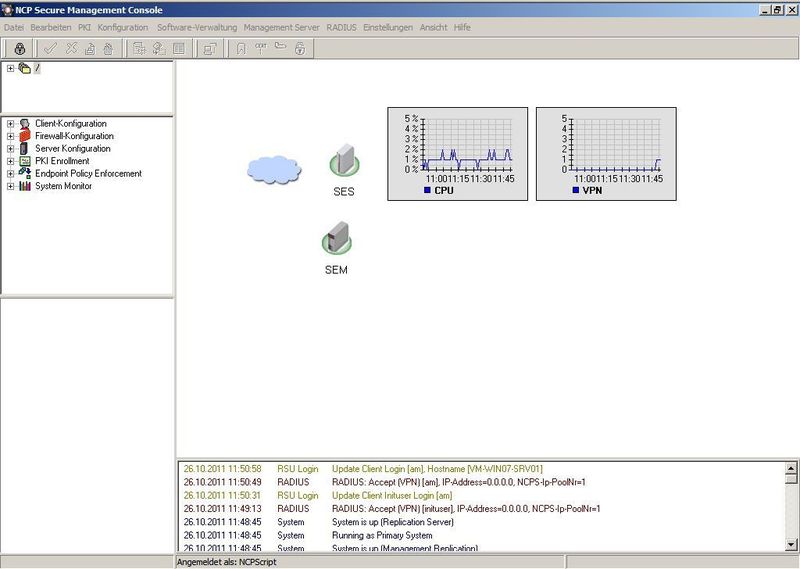This screenshot has width=800, height=569.
Task: Select log entry 'Update Client Login [am]' at 11:50:58
Action: click(x=481, y=469)
